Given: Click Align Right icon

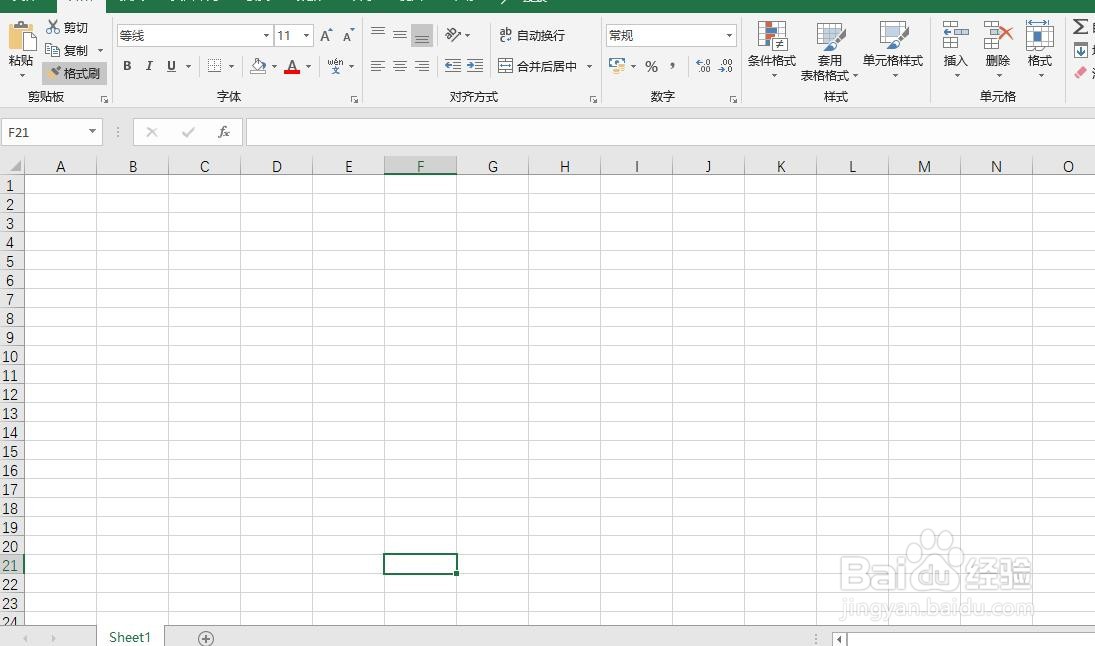Looking at the screenshot, I should (x=422, y=66).
